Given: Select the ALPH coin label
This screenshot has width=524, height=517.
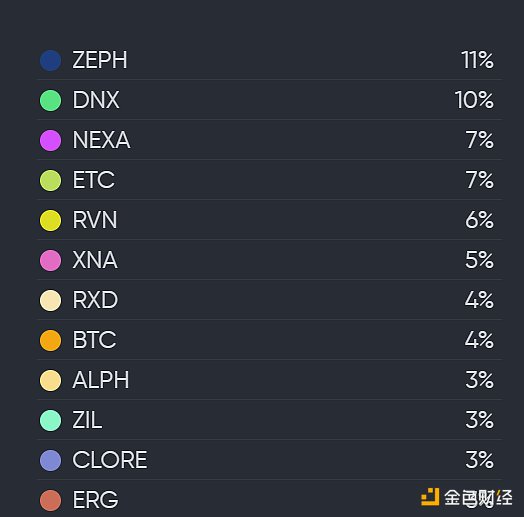Looking at the screenshot, I should [x=101, y=380].
